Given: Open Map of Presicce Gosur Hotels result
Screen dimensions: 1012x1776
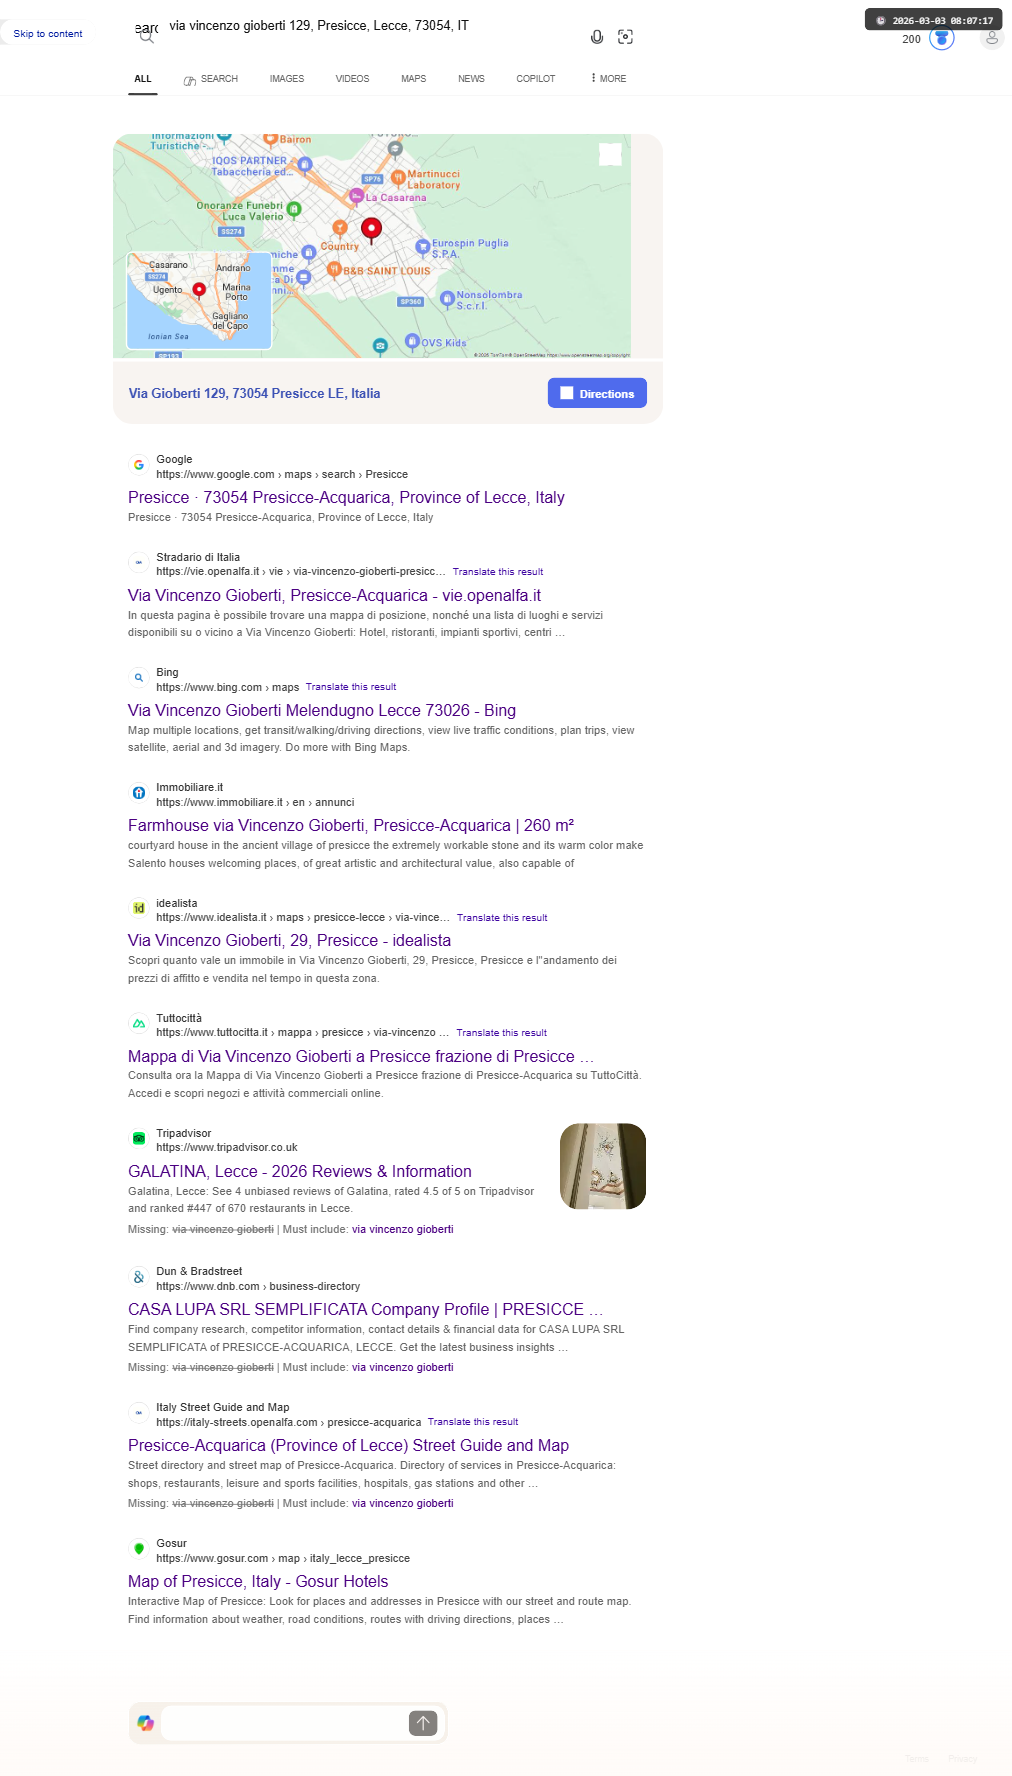Looking at the screenshot, I should tap(258, 1582).
